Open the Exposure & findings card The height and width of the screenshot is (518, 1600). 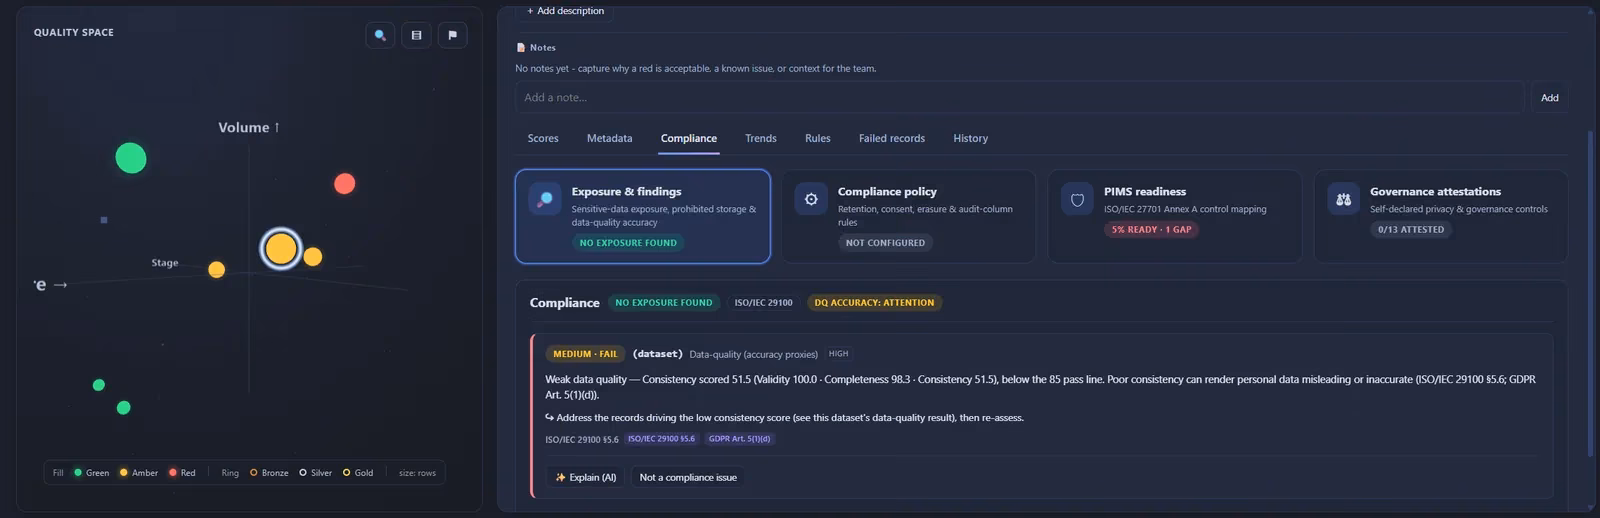point(643,216)
